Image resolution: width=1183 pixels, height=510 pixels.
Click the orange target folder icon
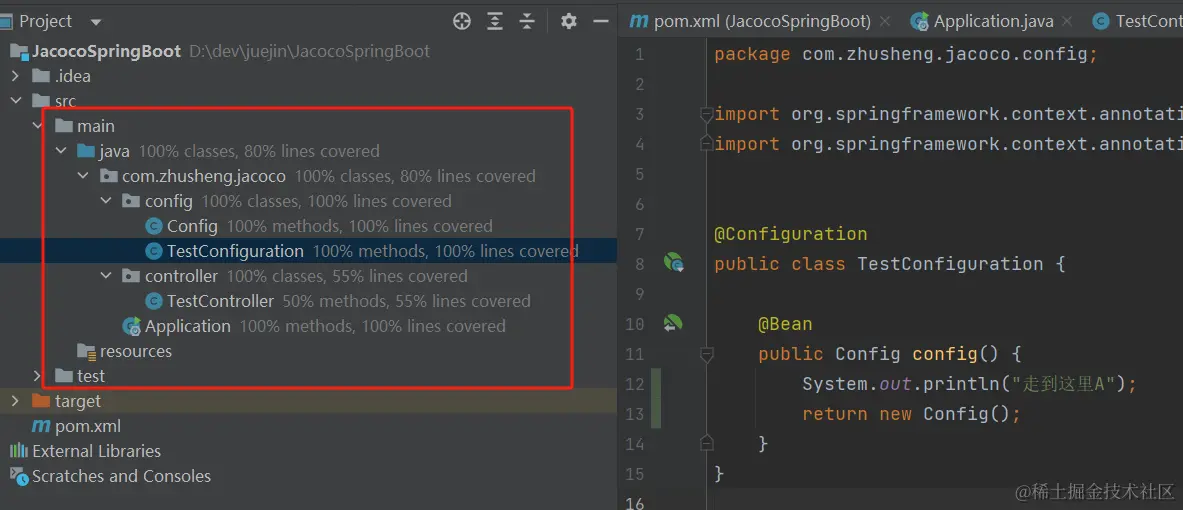pos(41,401)
